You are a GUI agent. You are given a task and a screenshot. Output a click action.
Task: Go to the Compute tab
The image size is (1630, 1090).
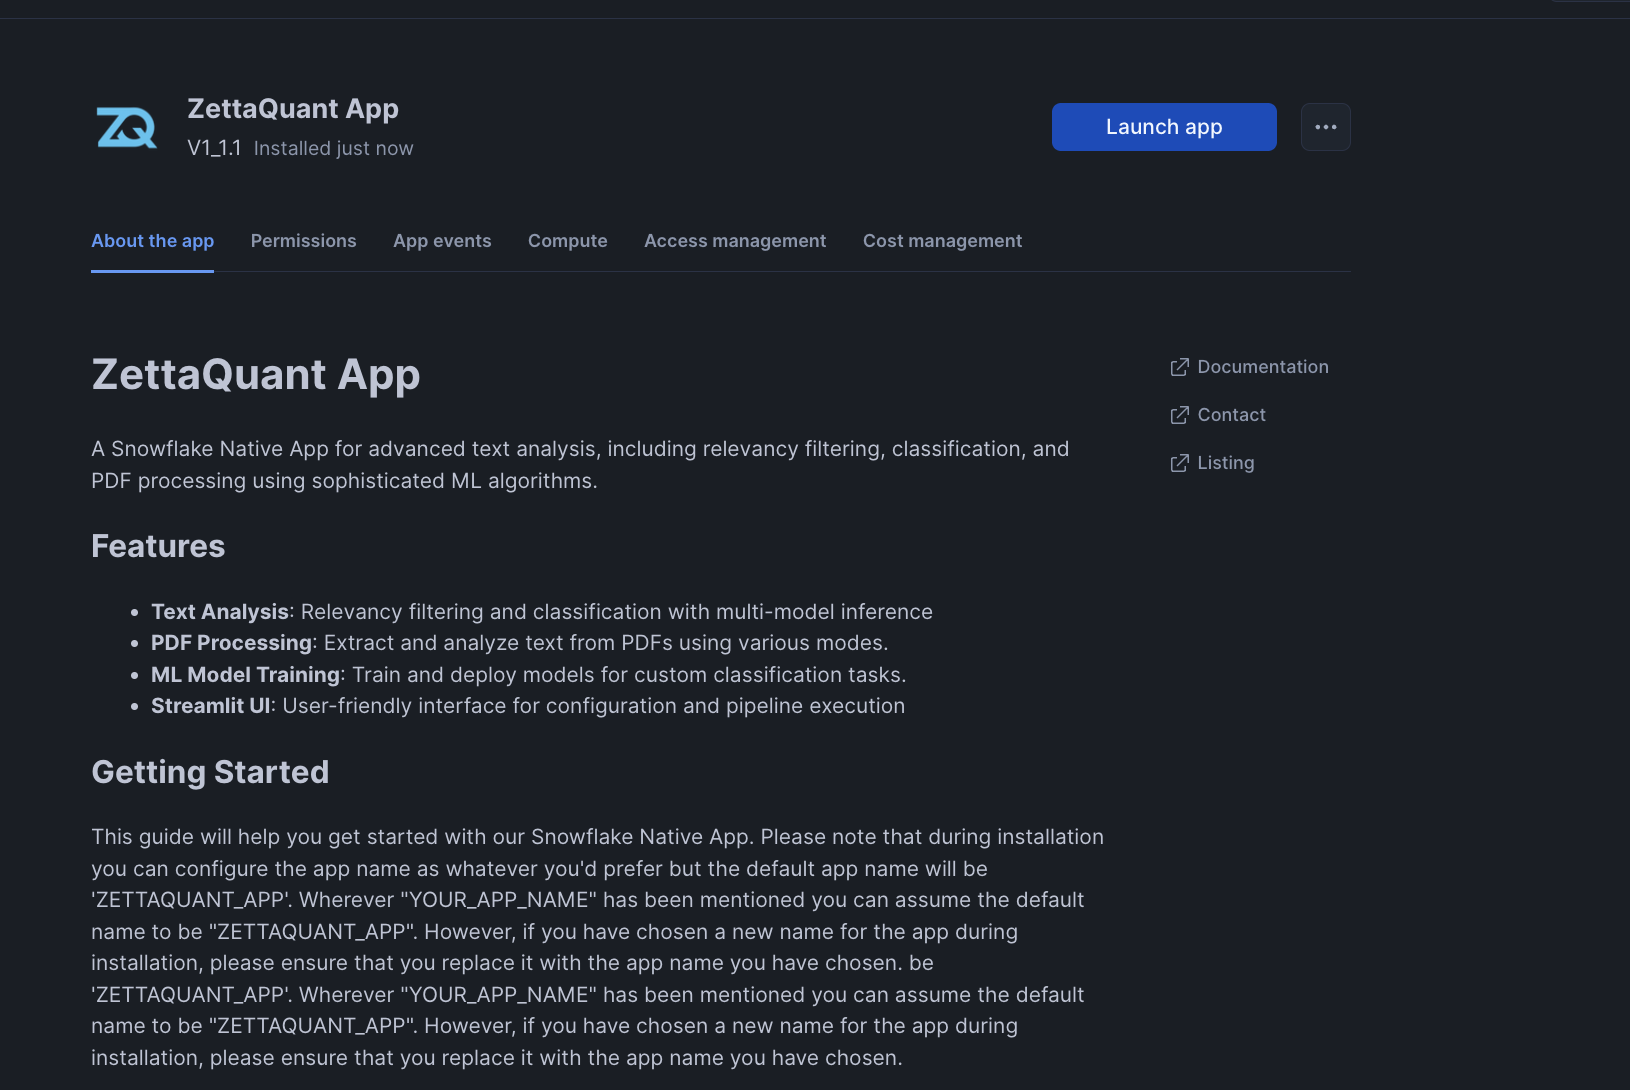pos(567,241)
